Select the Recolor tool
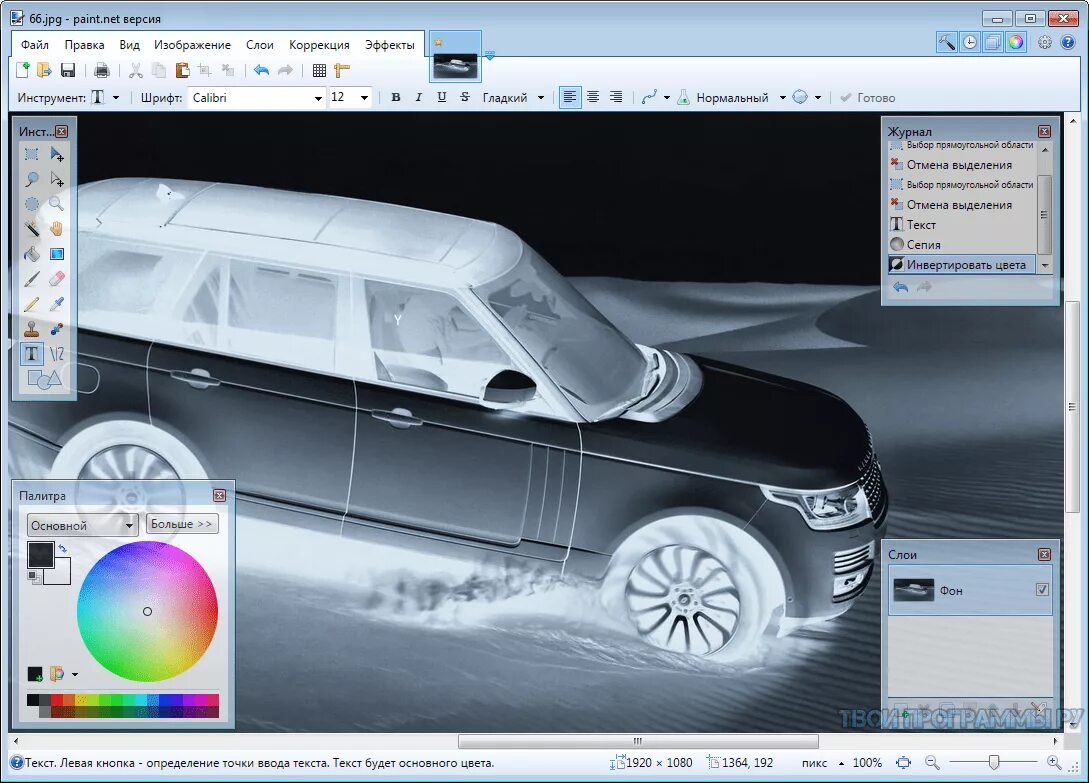Viewport: 1089px width, 783px height. coord(57,329)
